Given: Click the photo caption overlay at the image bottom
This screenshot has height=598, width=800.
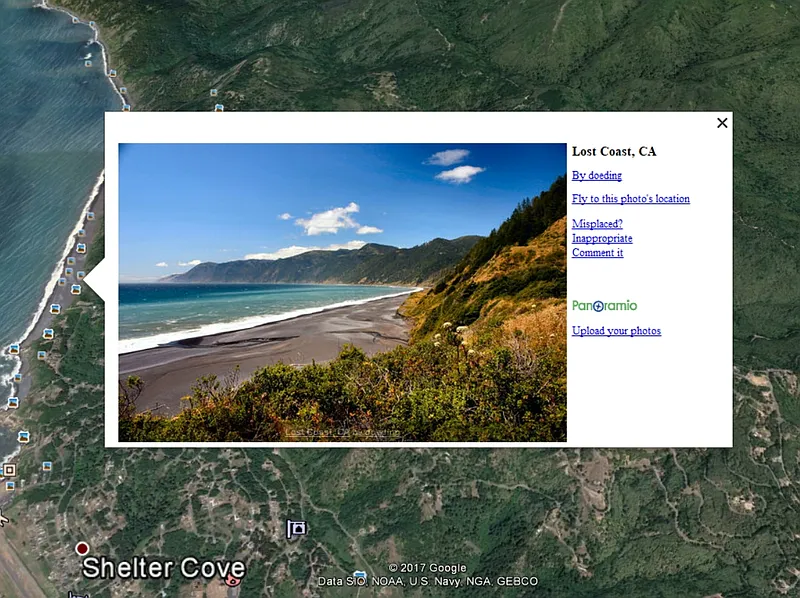Looking at the screenshot, I should coord(342,433).
